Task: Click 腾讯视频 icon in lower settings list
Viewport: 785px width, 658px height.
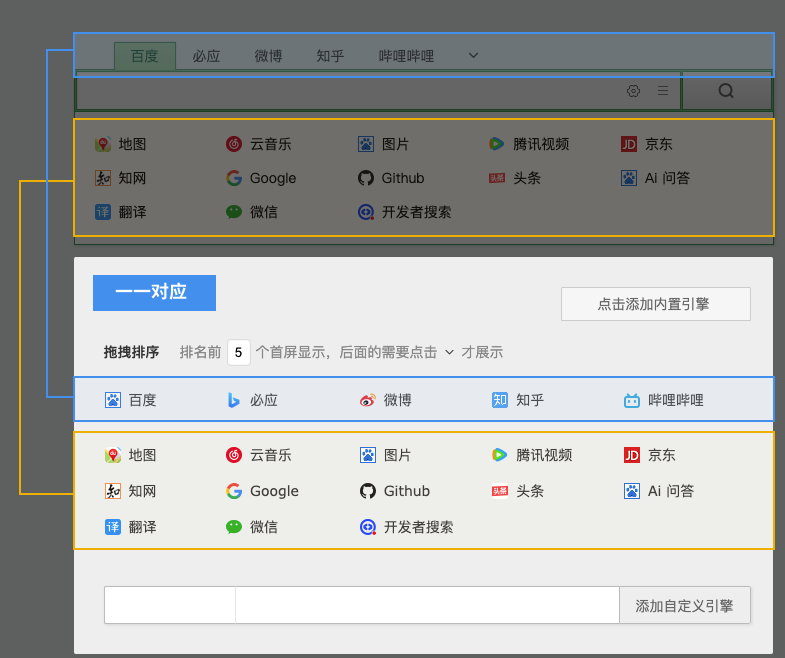Action: tap(500, 455)
